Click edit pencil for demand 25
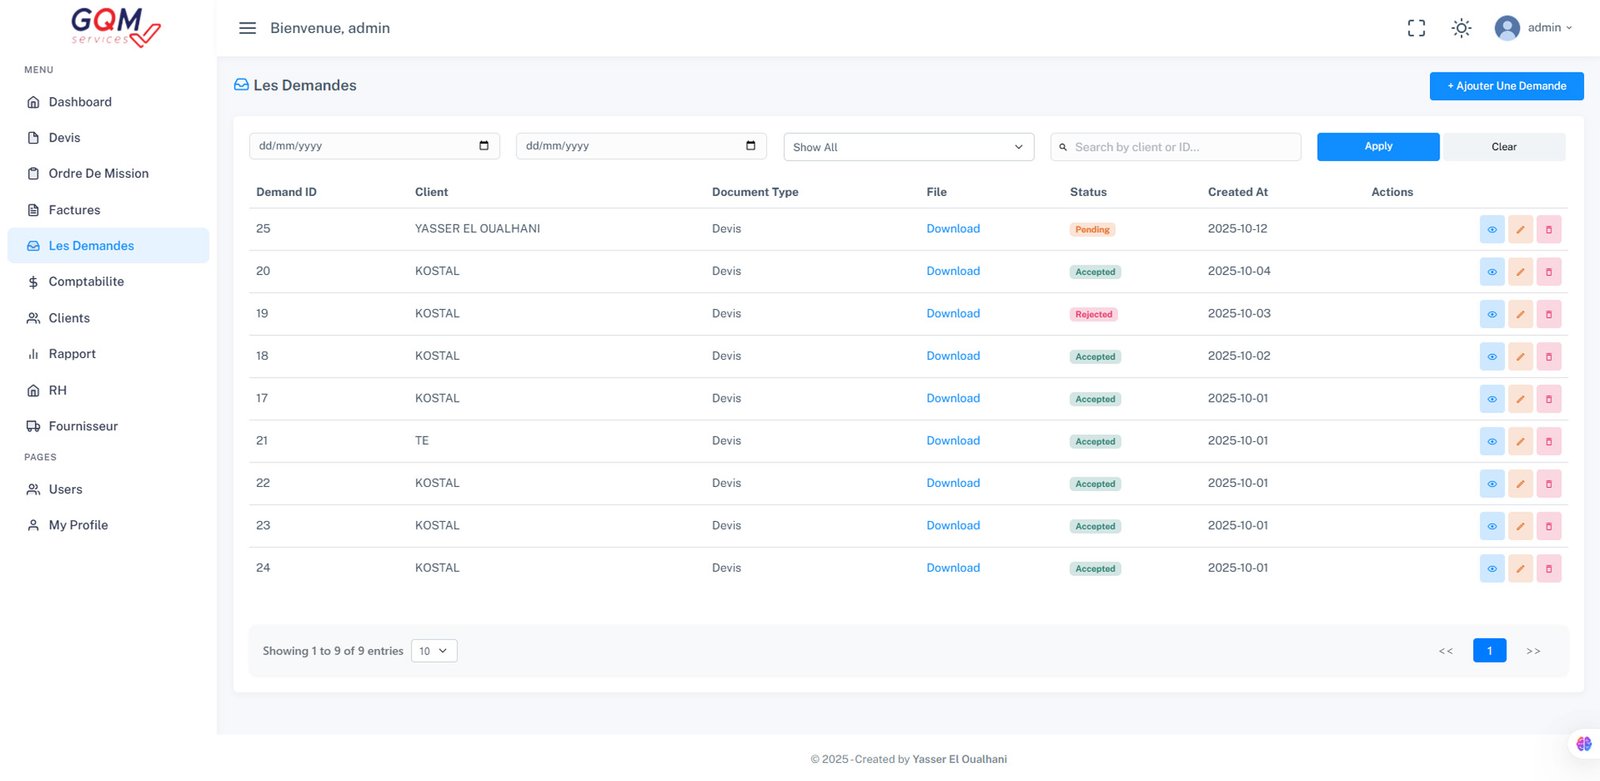The height and width of the screenshot is (781, 1600). coord(1520,229)
